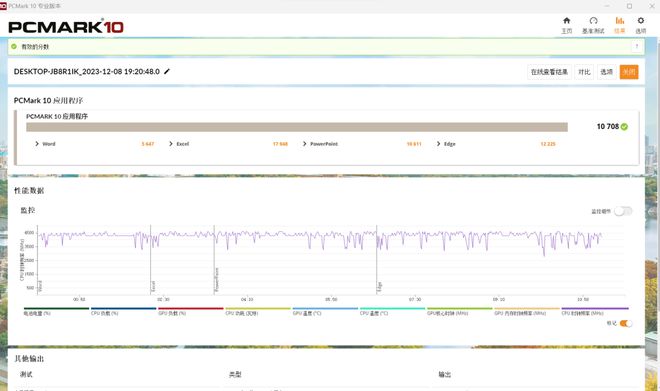Click the green check beside 10 708

[624, 127]
